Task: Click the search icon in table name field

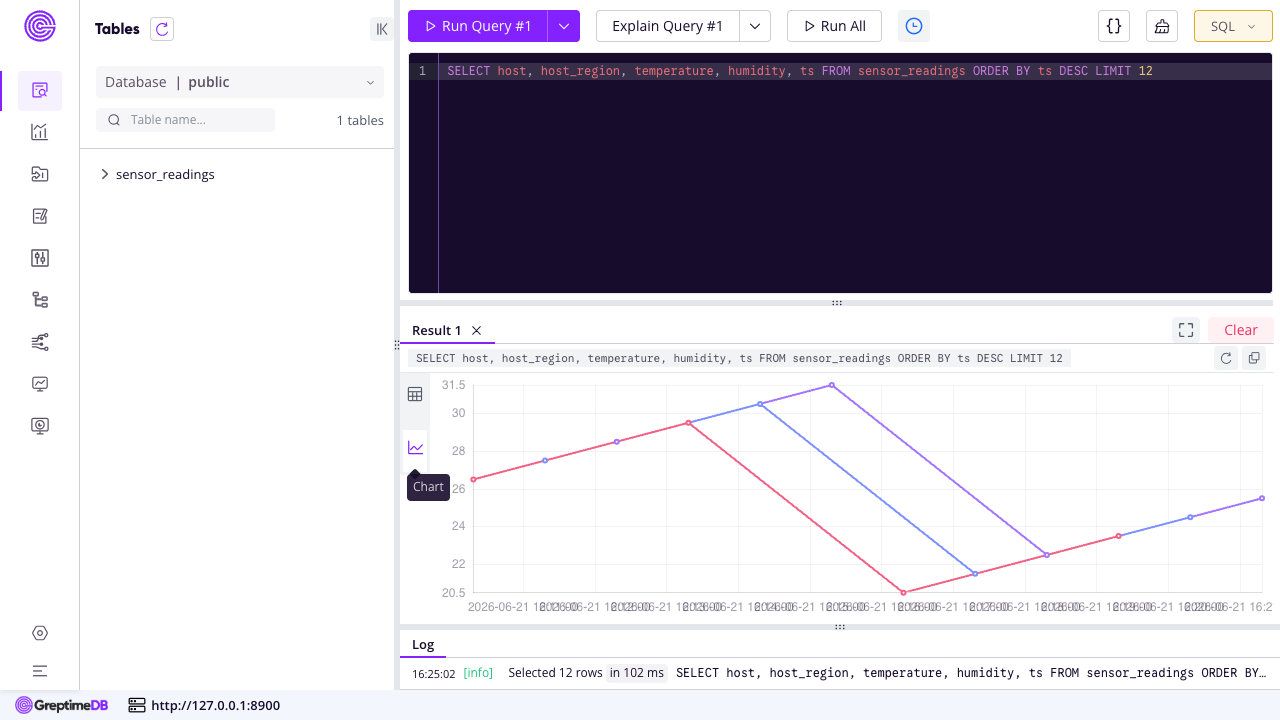Action: click(x=114, y=120)
